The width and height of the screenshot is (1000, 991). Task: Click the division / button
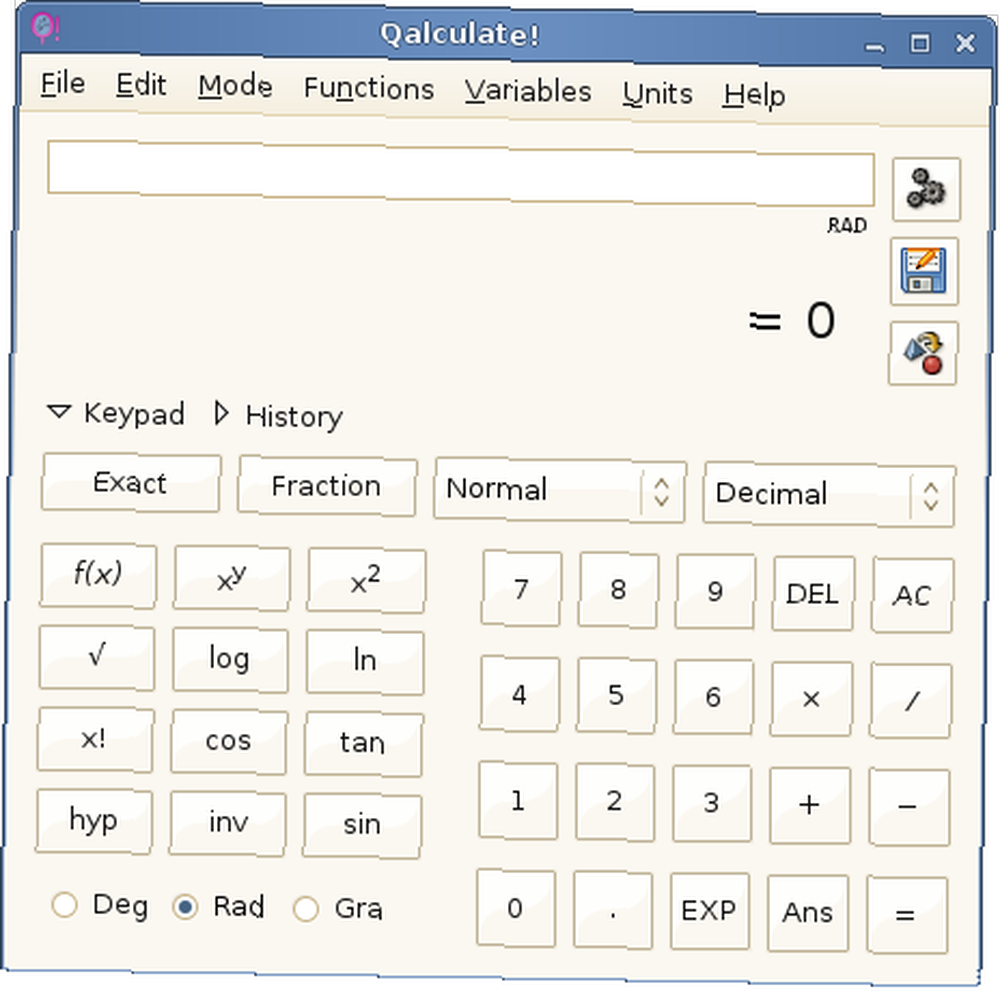click(x=911, y=701)
